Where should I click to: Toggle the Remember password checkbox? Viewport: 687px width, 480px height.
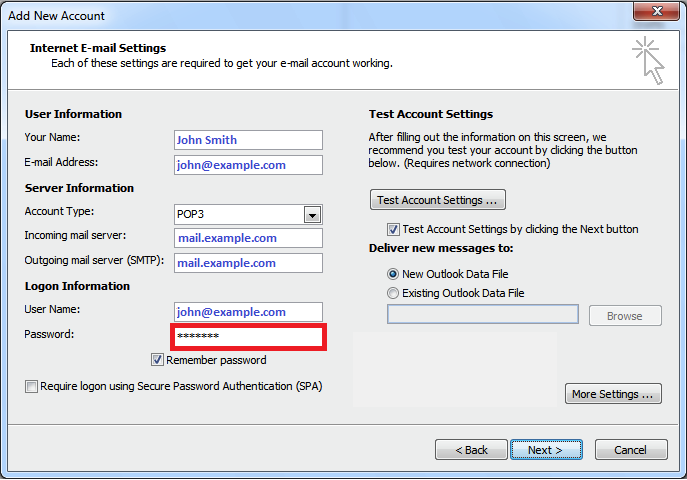coord(158,360)
